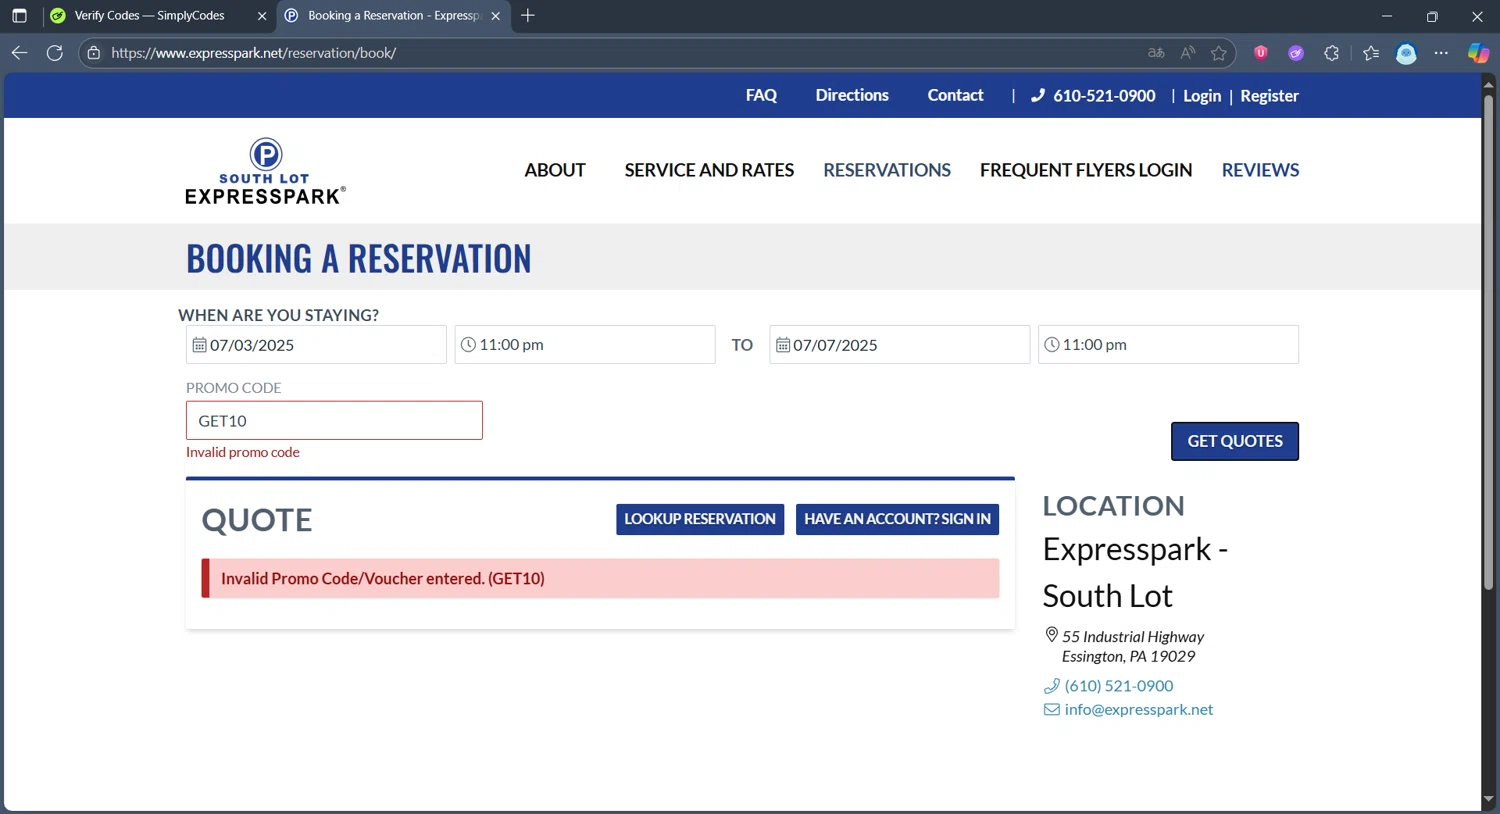Open the ABOUT menu item
Screen dimensions: 1500x814
pos(555,171)
